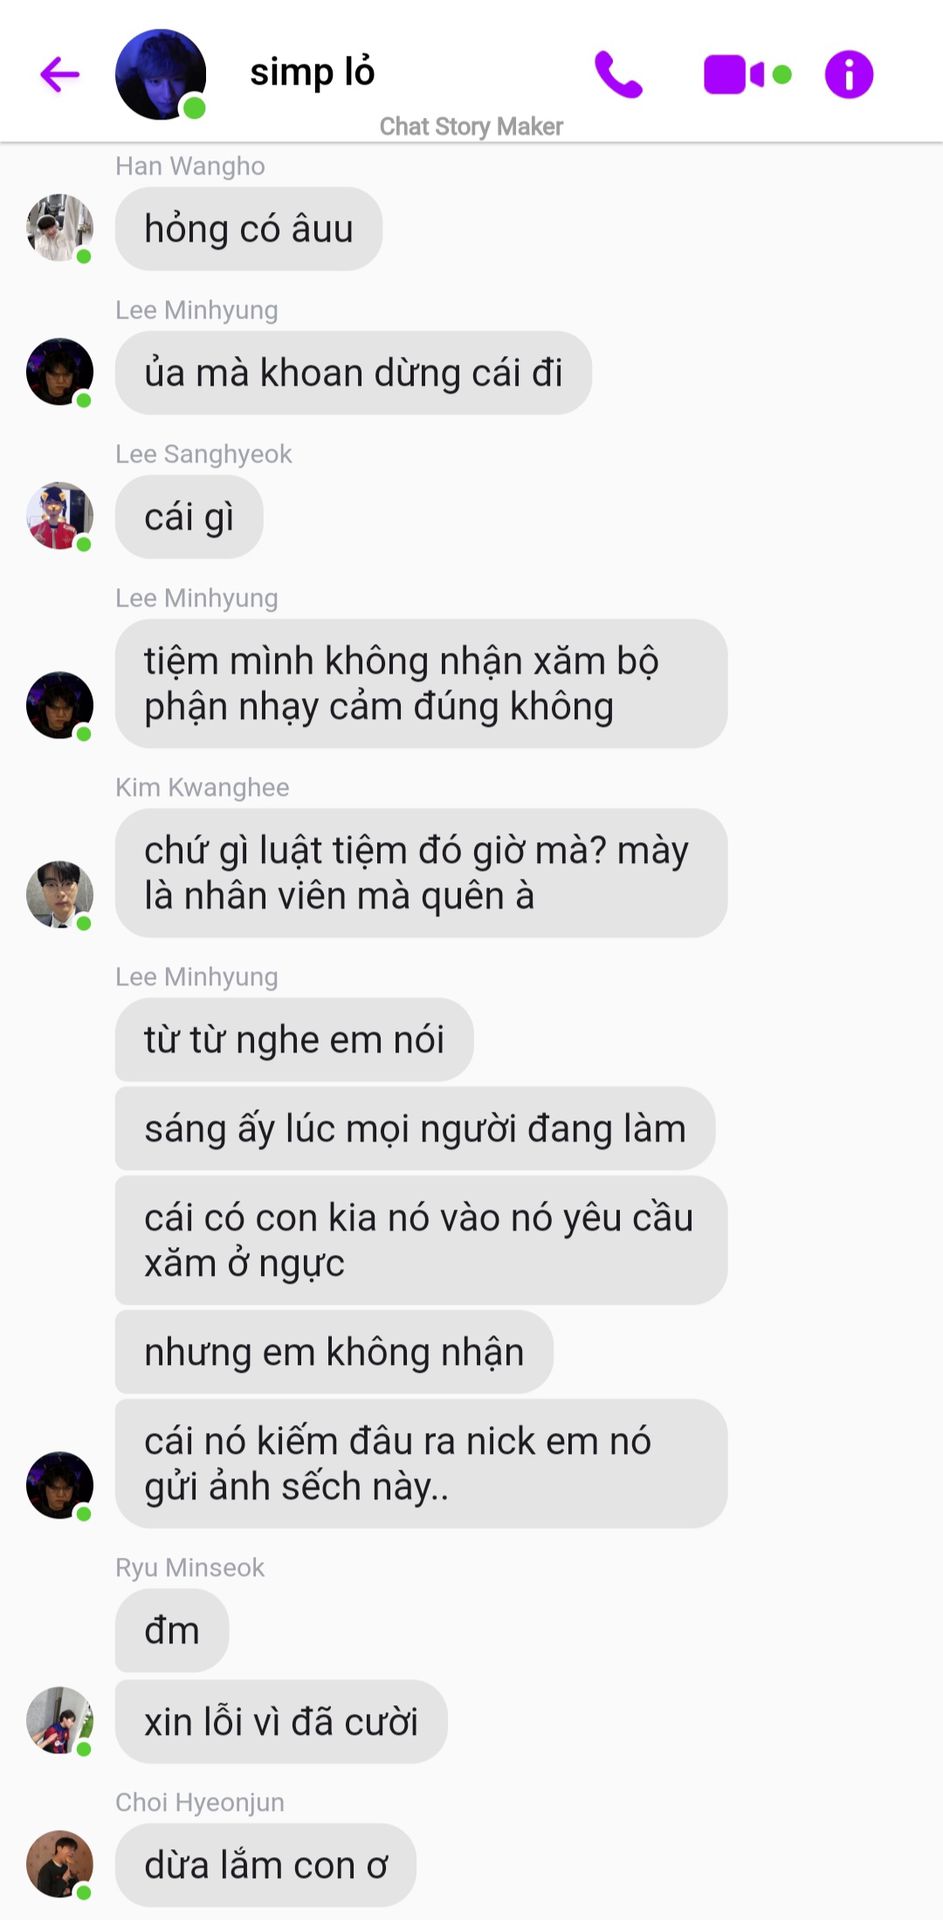Select the message 'dừa lắm con ơ'

click(x=266, y=1866)
